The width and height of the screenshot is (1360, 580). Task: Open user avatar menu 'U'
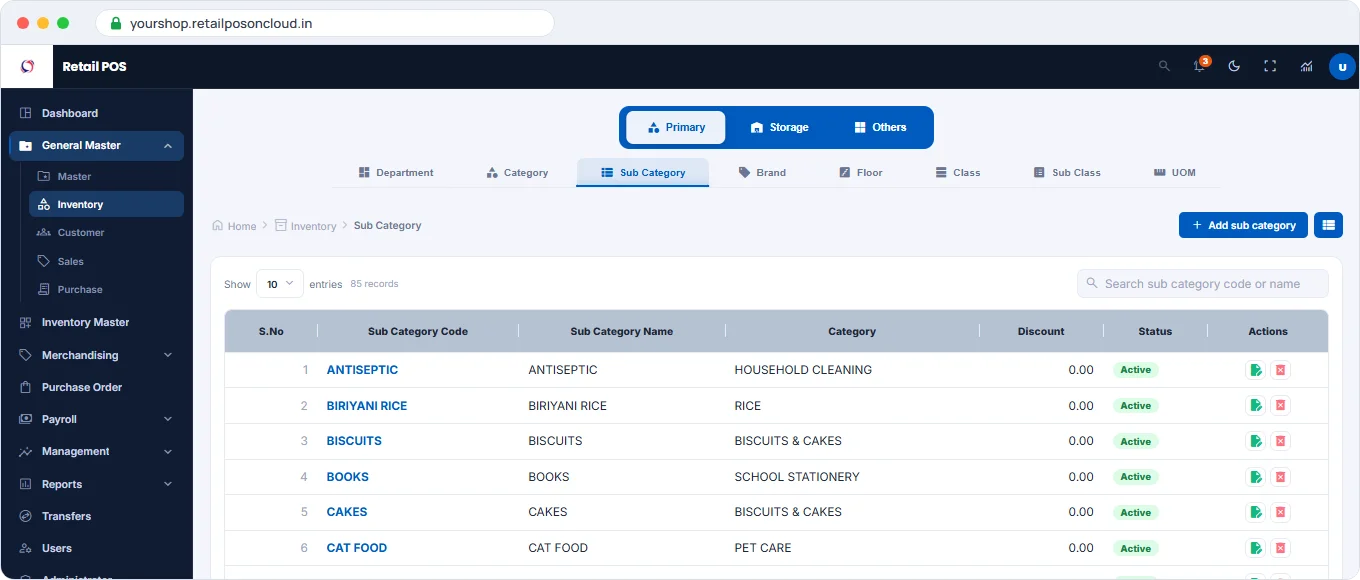(x=1342, y=67)
